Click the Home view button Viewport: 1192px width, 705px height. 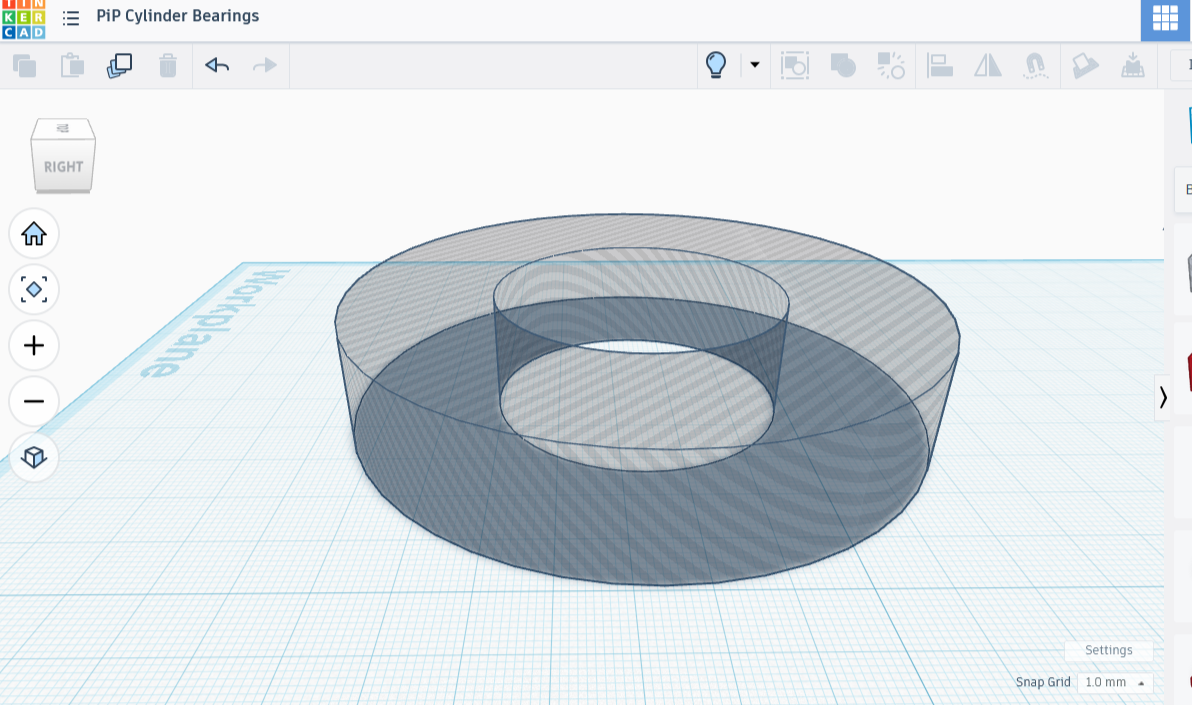pos(33,233)
